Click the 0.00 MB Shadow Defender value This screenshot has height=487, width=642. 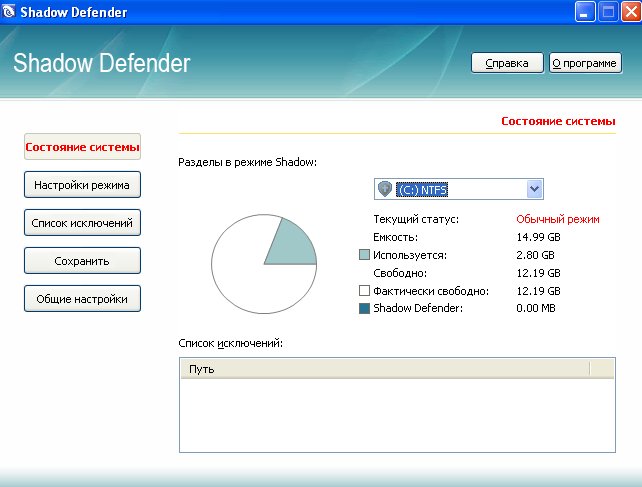pyautogui.click(x=536, y=308)
